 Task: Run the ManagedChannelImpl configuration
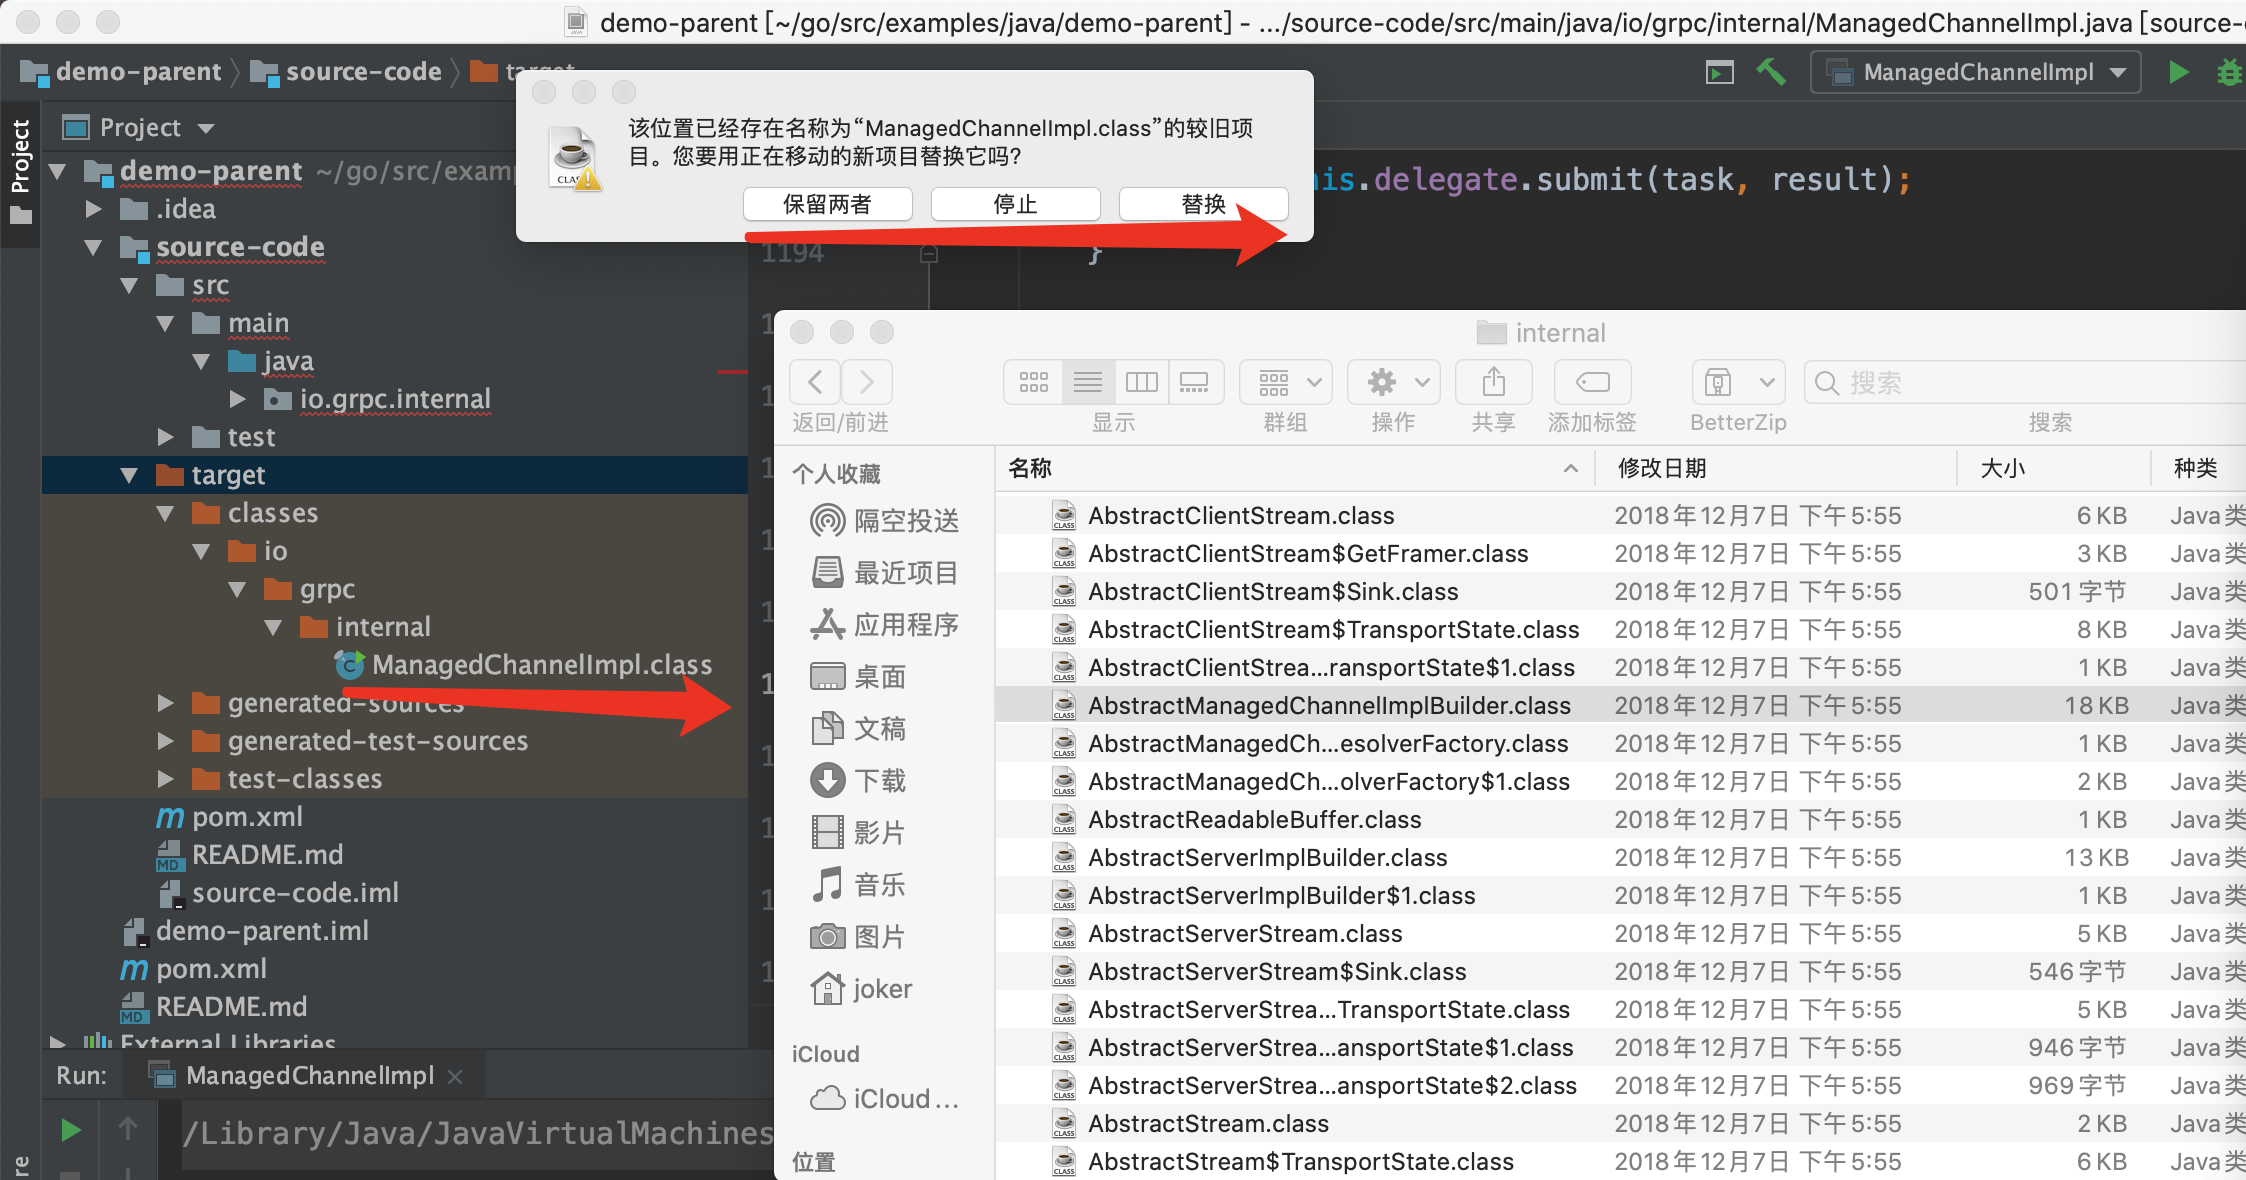(2179, 71)
